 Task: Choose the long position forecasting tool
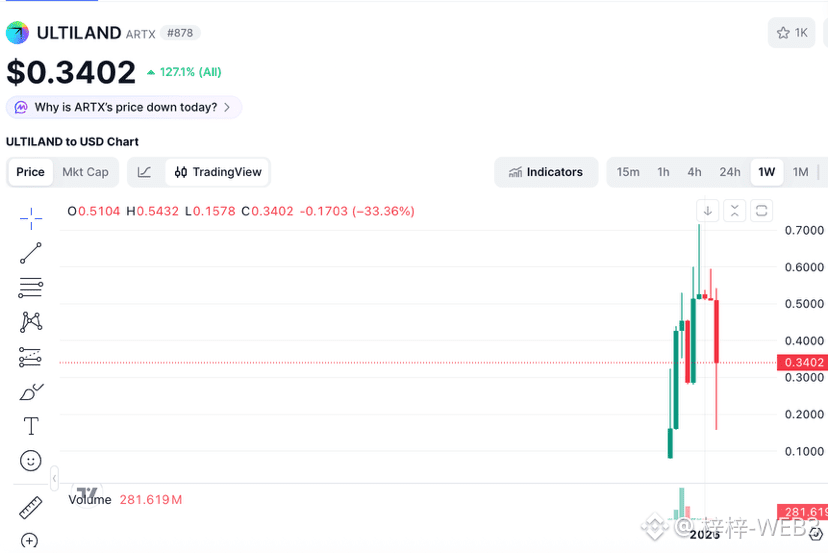pos(31,357)
